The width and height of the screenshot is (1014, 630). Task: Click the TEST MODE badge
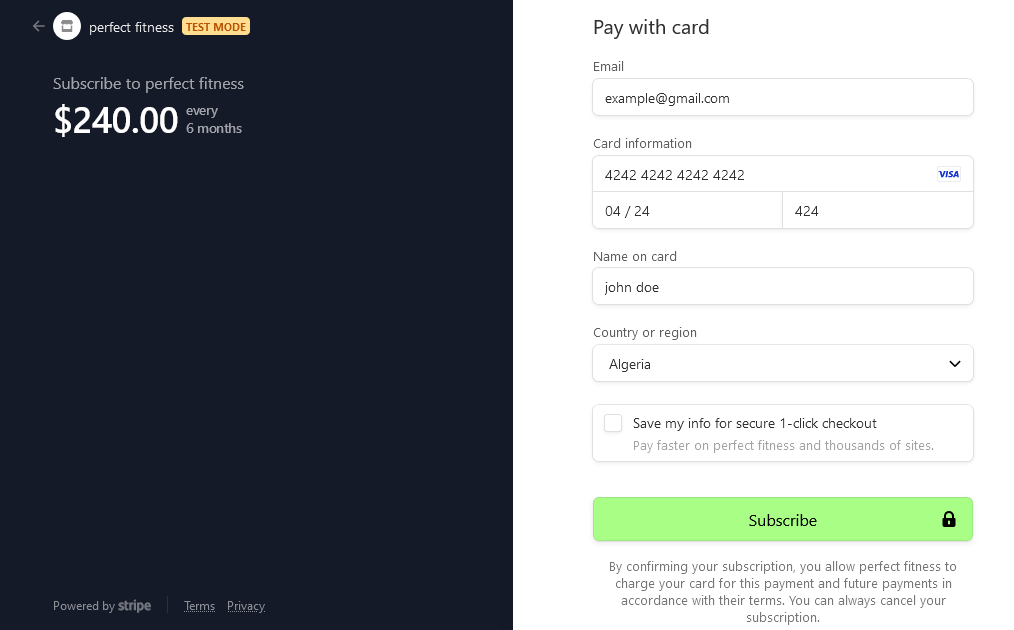click(215, 27)
